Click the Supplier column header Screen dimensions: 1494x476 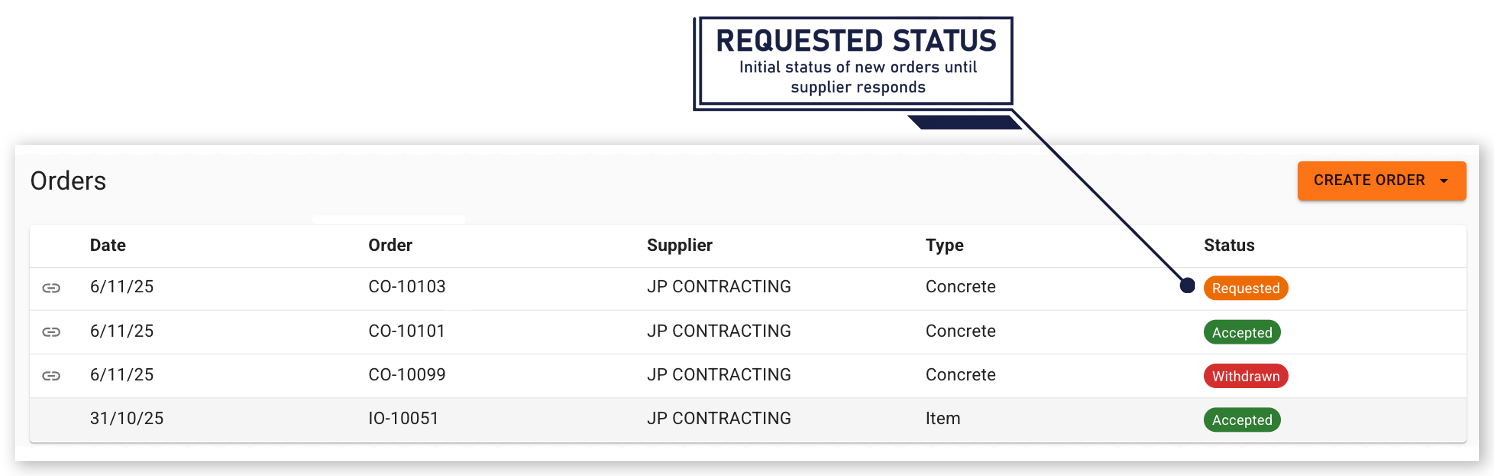[679, 245]
